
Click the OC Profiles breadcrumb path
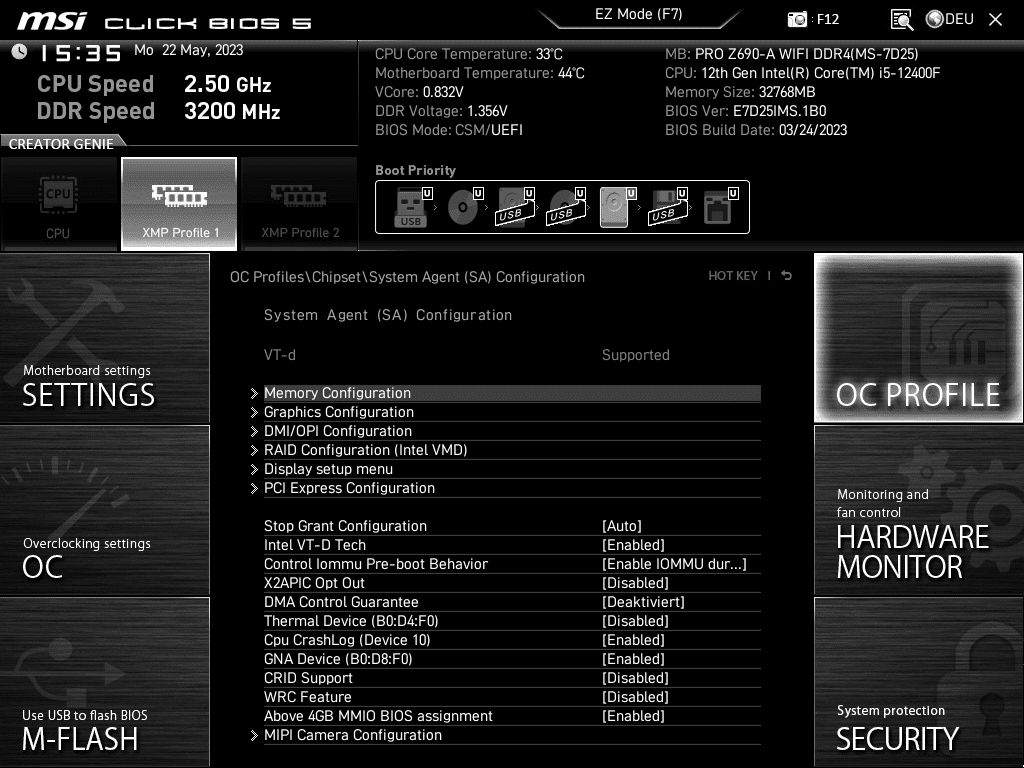pos(407,277)
